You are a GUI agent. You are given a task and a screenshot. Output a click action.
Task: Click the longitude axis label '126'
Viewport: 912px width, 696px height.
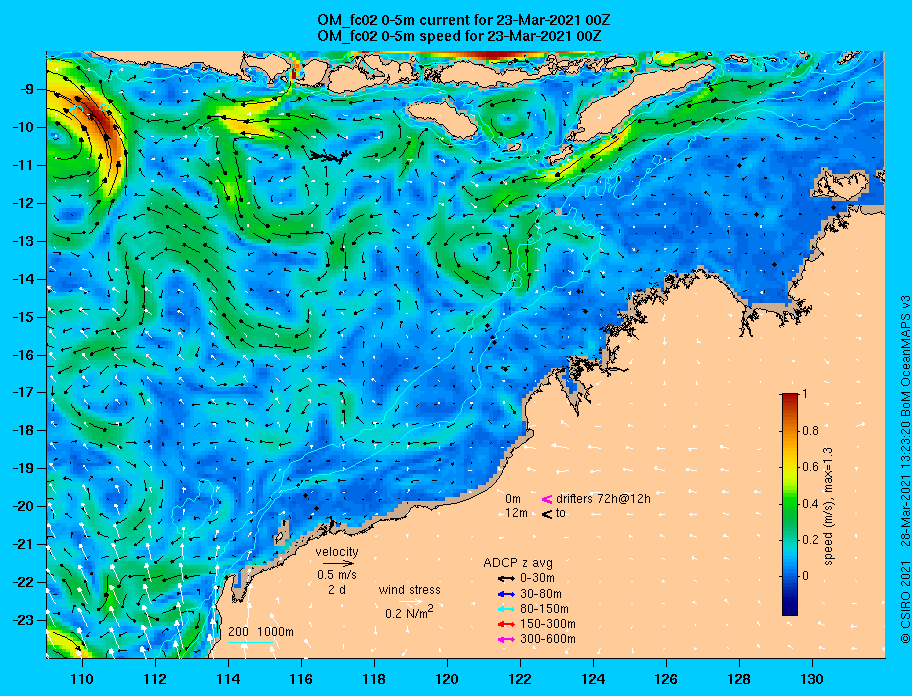click(666, 679)
